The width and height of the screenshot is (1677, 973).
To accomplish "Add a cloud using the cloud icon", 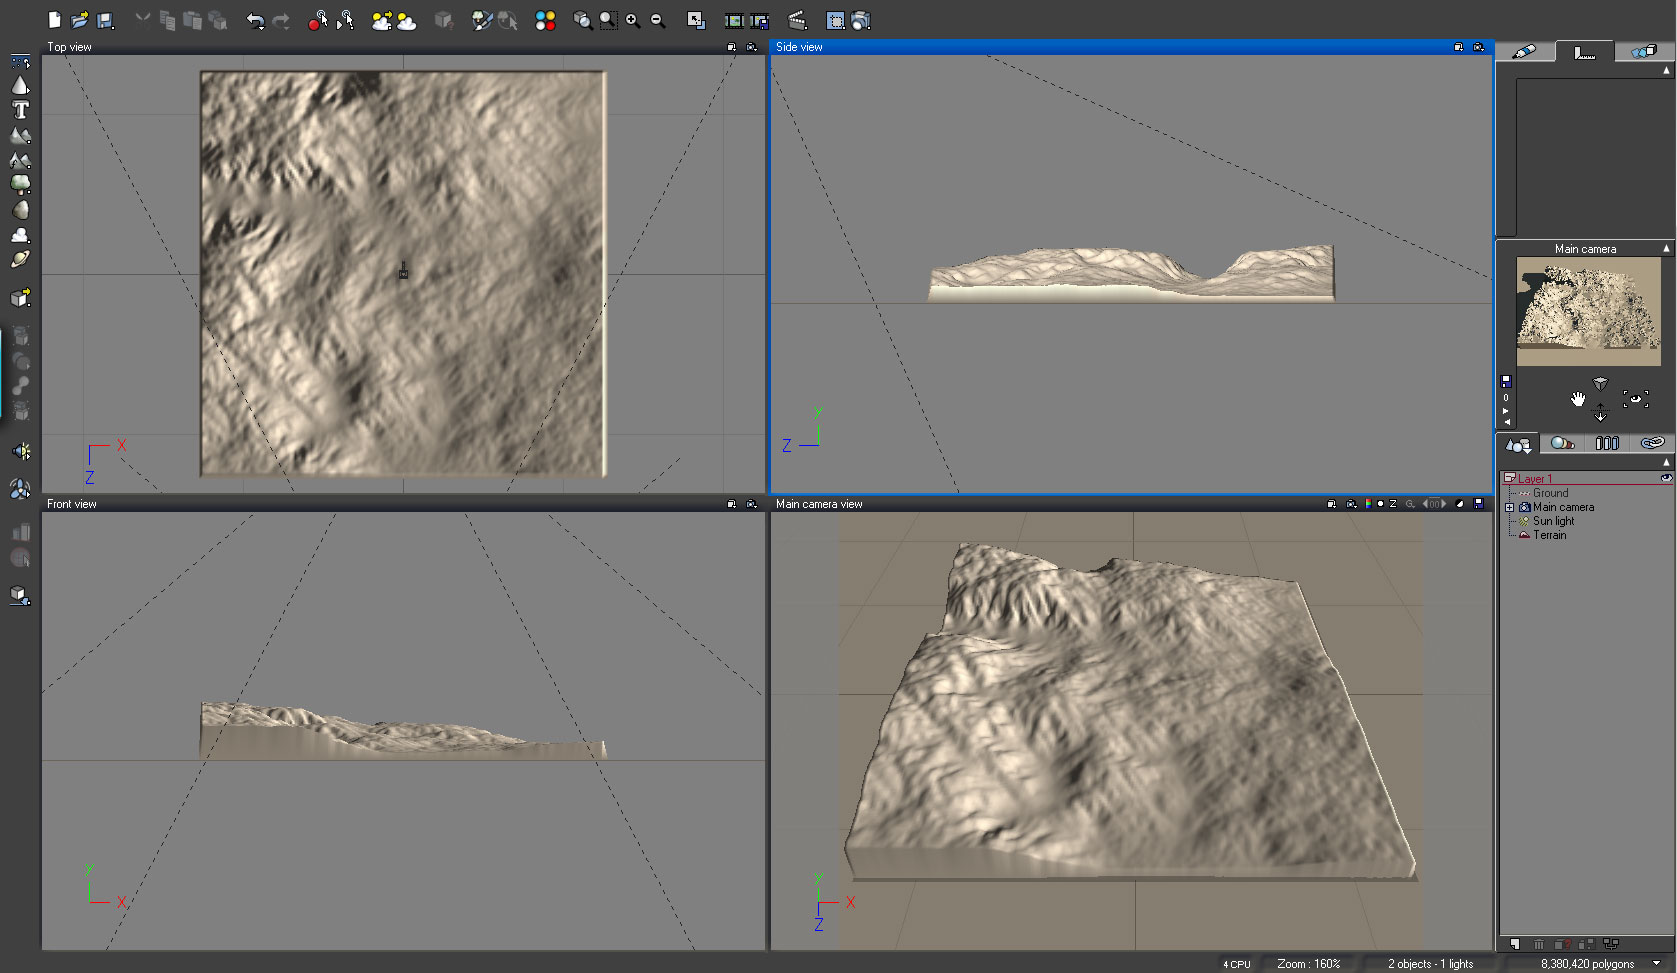I will pos(20,235).
